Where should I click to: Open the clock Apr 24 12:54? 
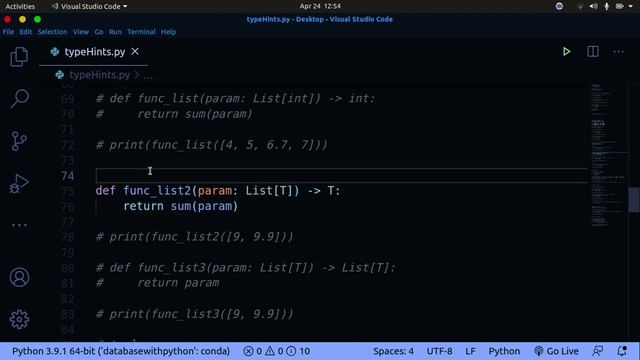click(x=320, y=6)
